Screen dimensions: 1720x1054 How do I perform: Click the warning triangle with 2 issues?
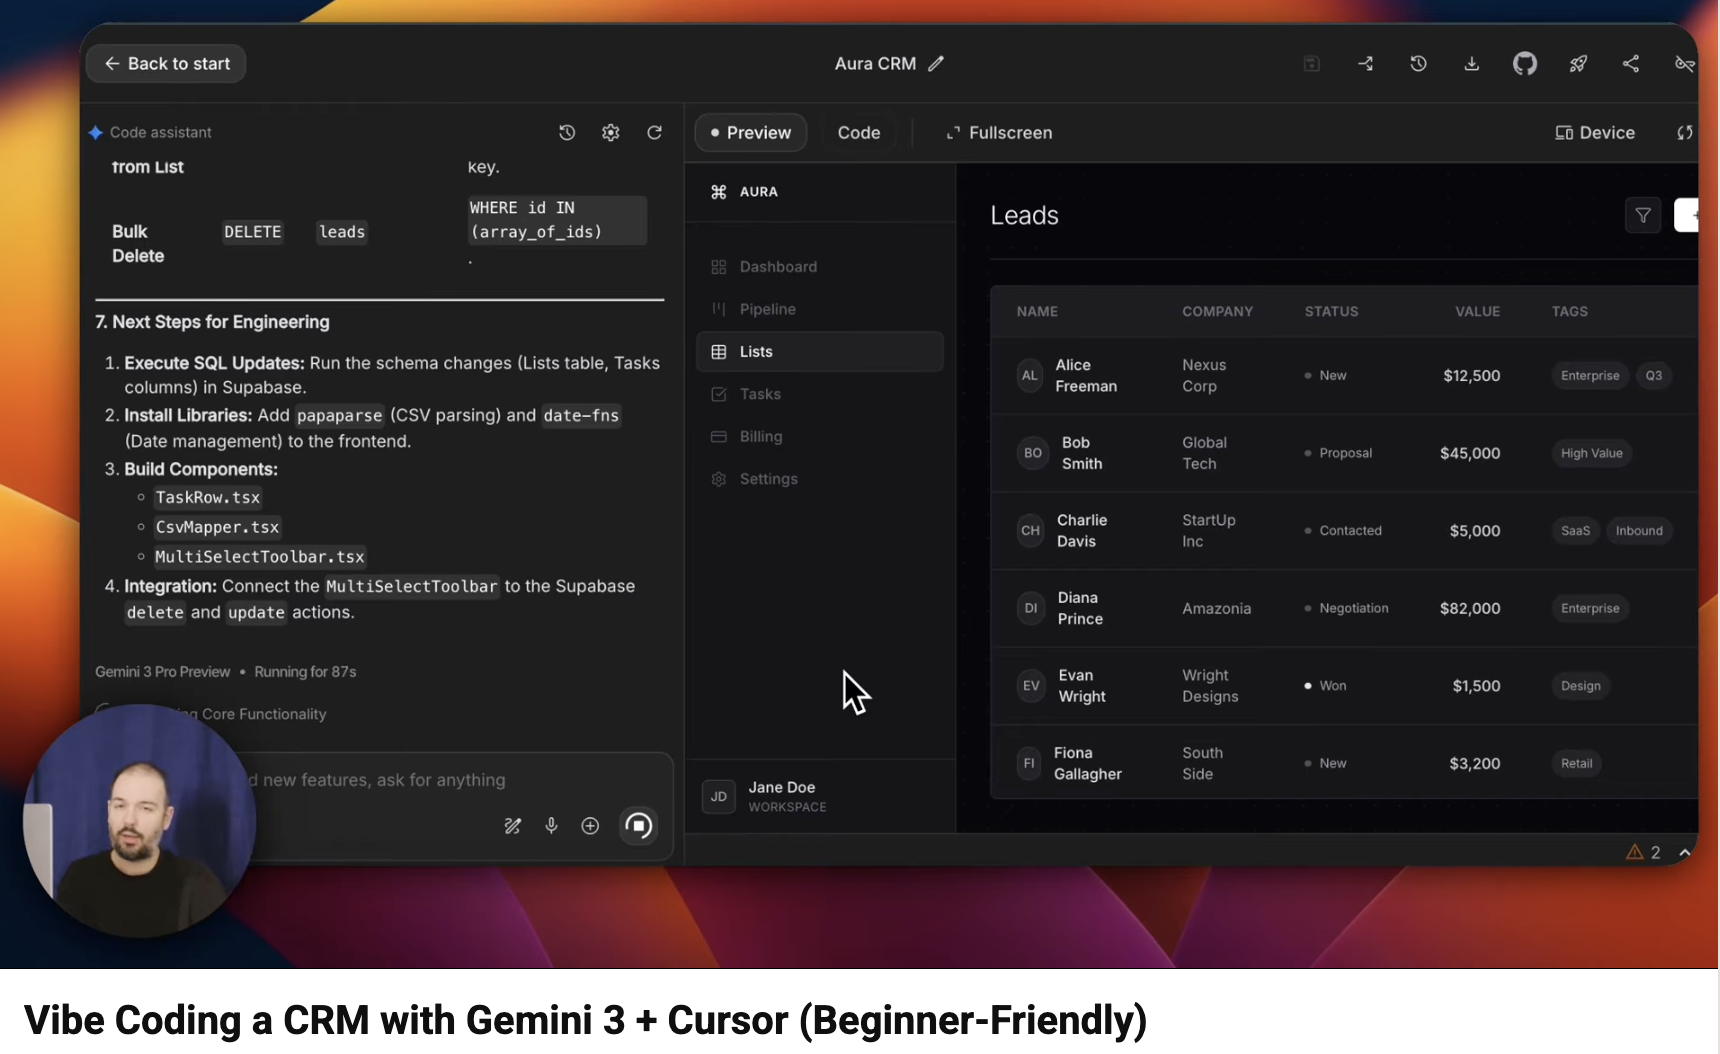pos(1643,852)
